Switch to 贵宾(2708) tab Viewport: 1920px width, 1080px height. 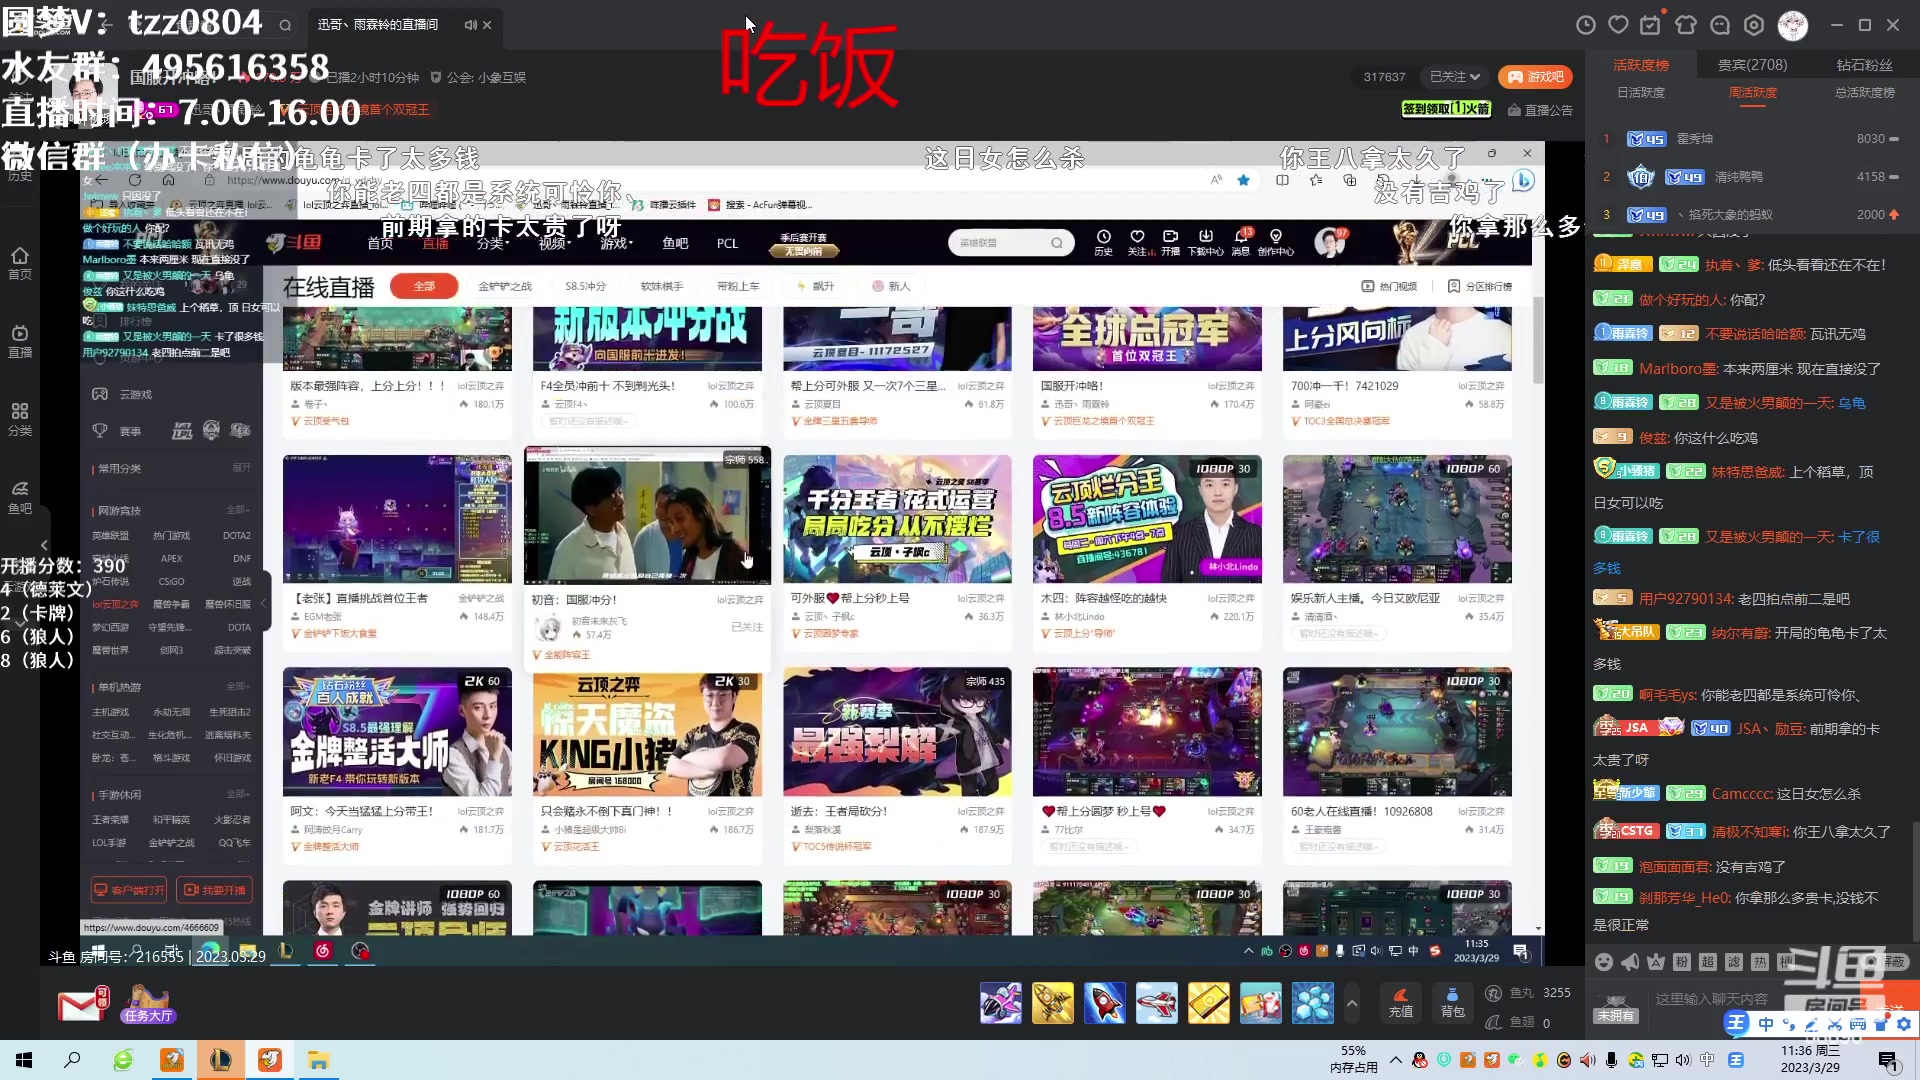coord(1753,65)
